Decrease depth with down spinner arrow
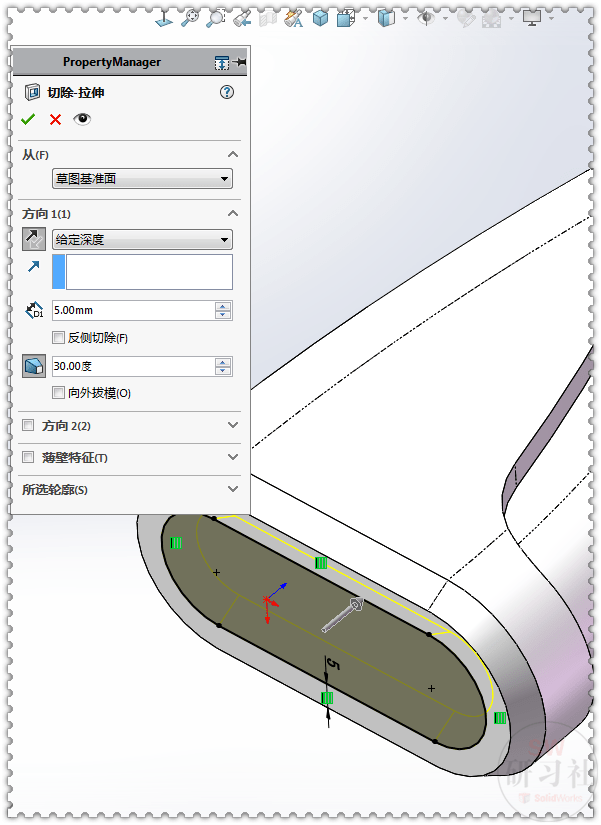The height and width of the screenshot is (825, 601). coord(223,315)
